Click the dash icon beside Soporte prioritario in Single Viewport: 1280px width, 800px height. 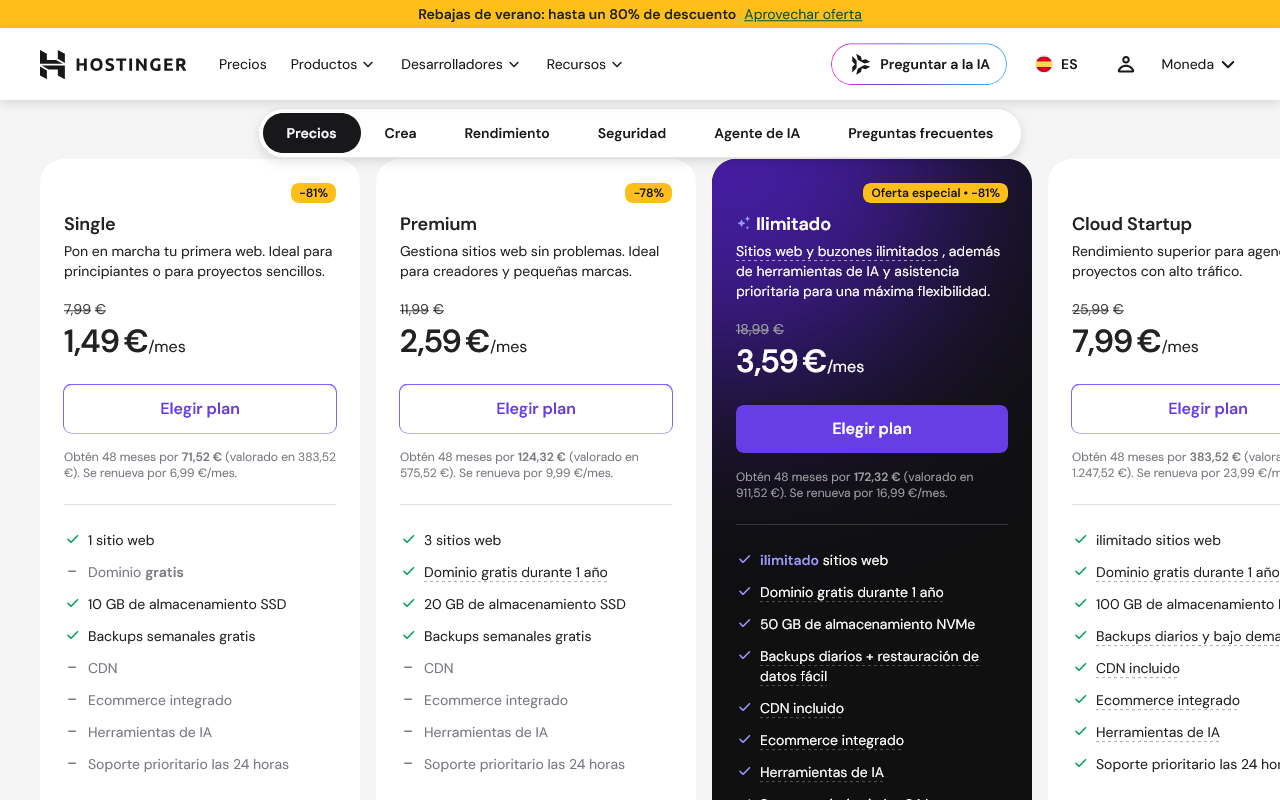[x=72, y=764]
